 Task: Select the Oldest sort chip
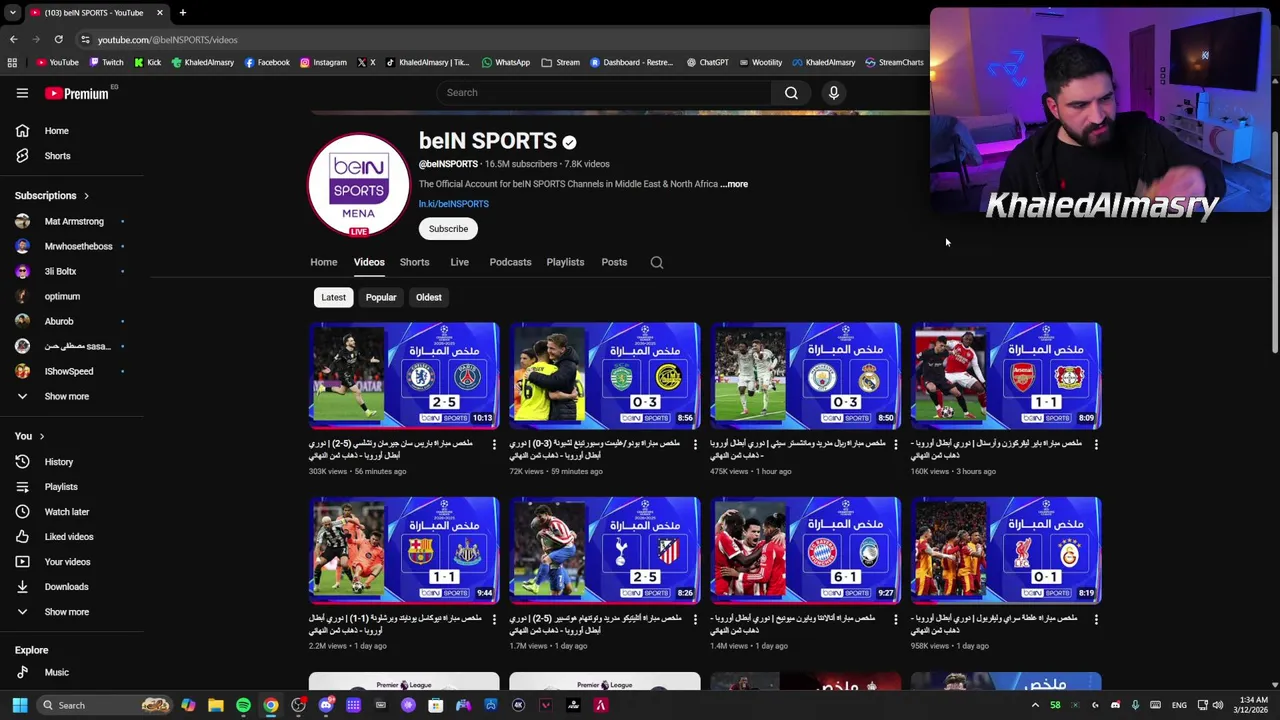428,297
